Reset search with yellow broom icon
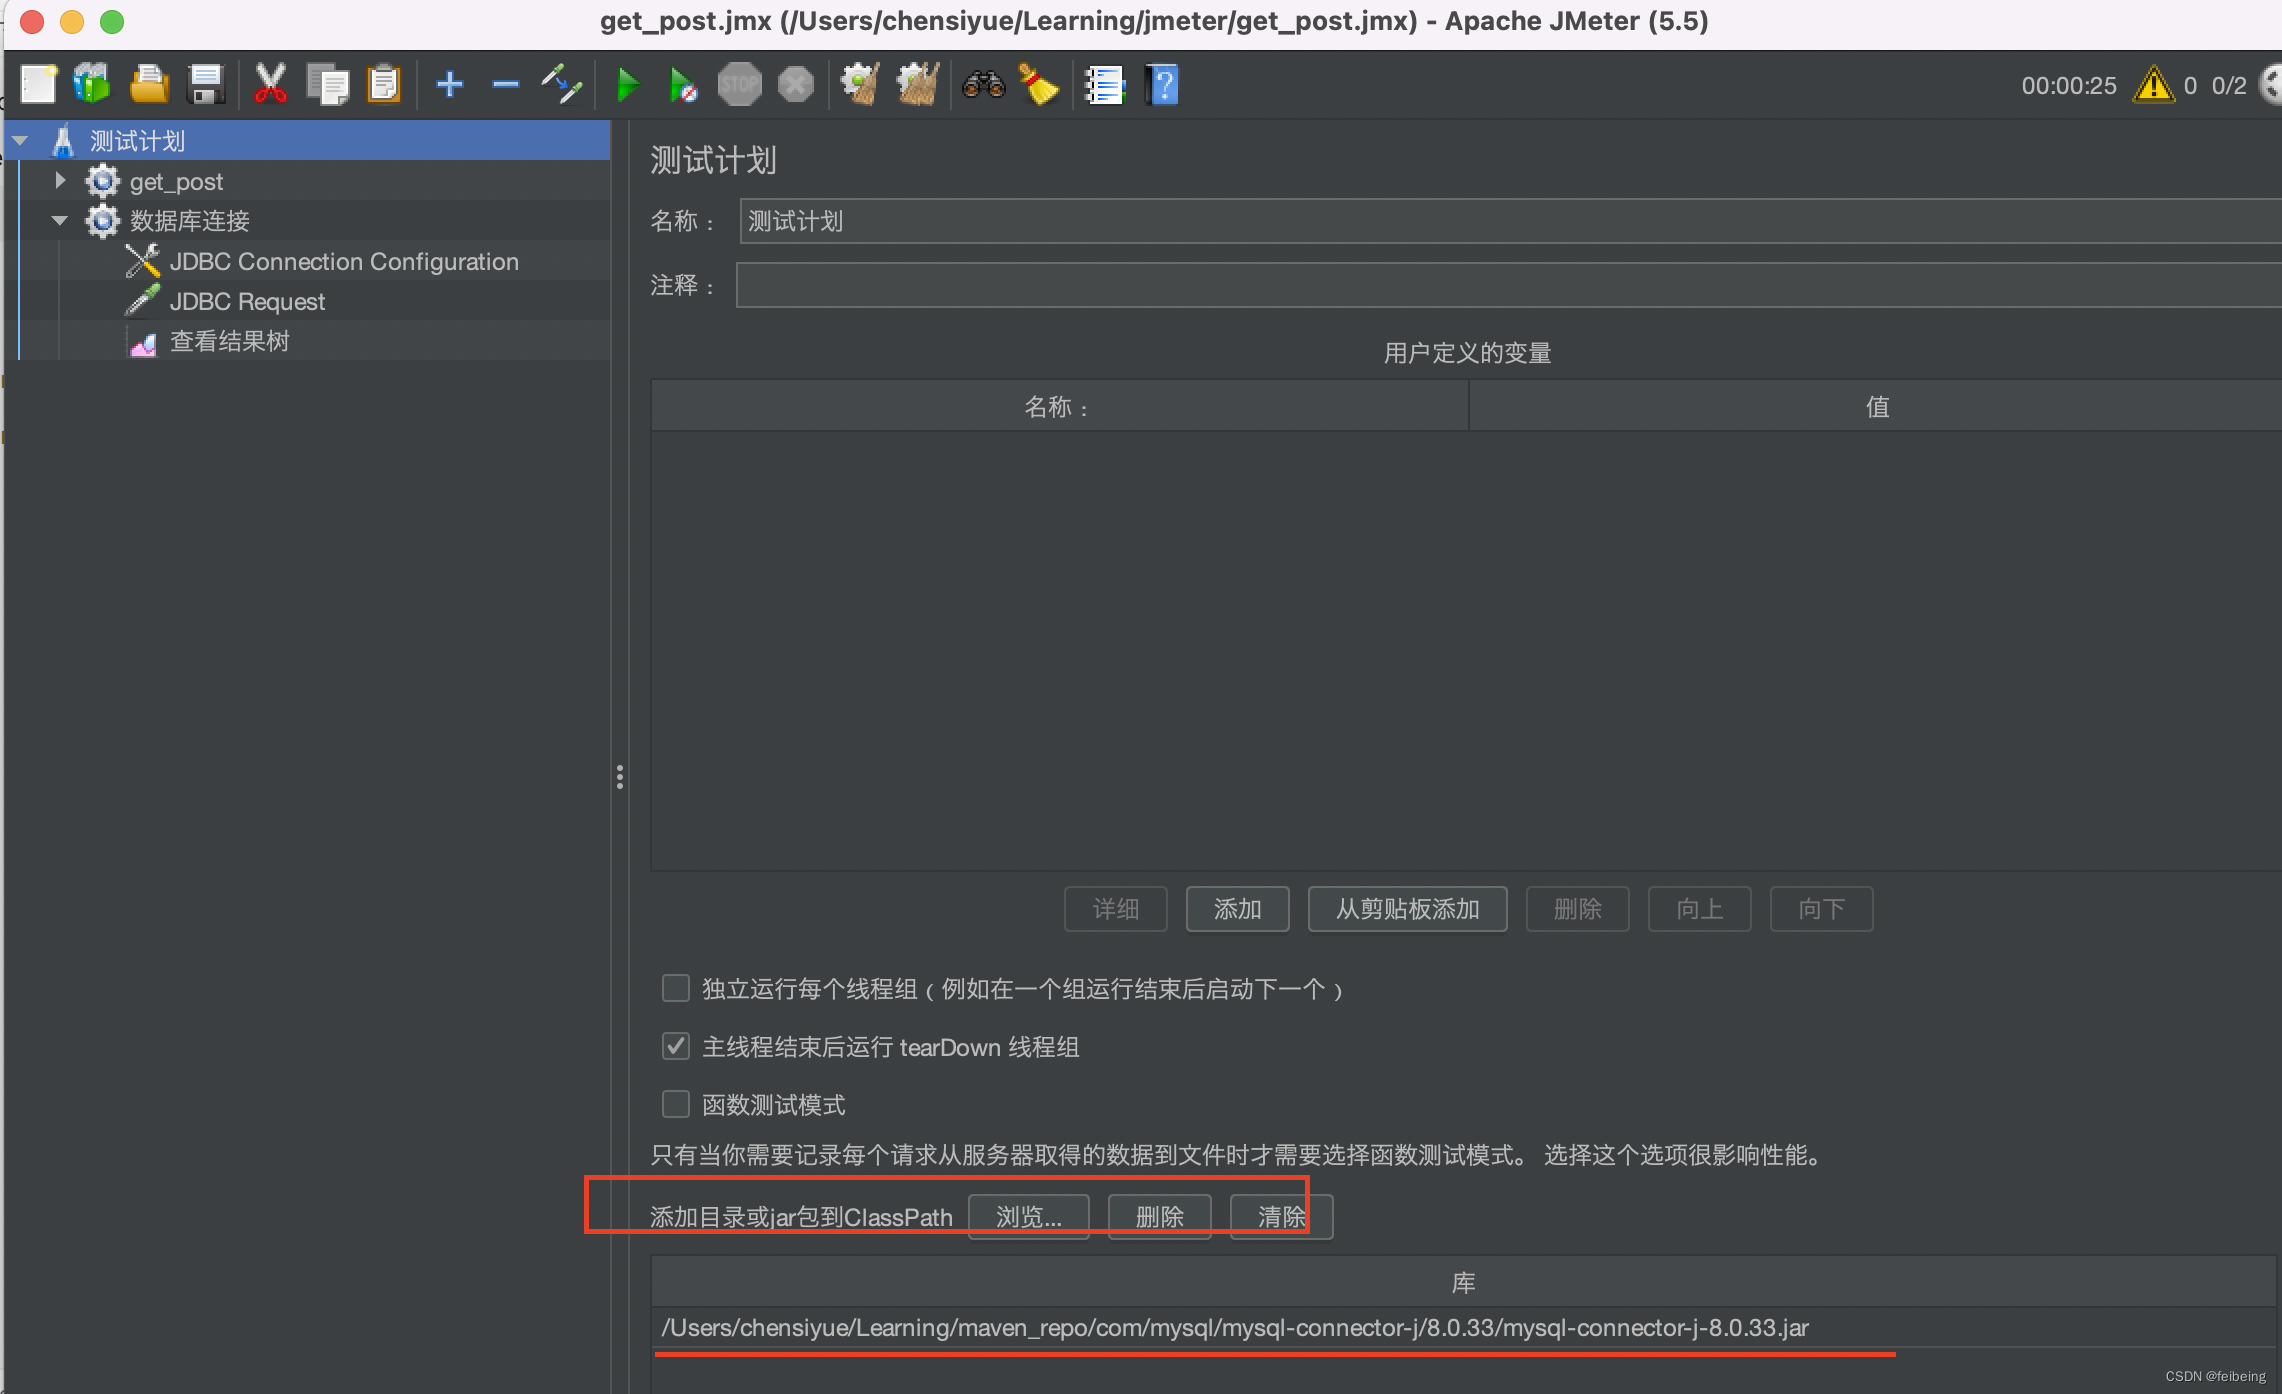 point(1039,85)
